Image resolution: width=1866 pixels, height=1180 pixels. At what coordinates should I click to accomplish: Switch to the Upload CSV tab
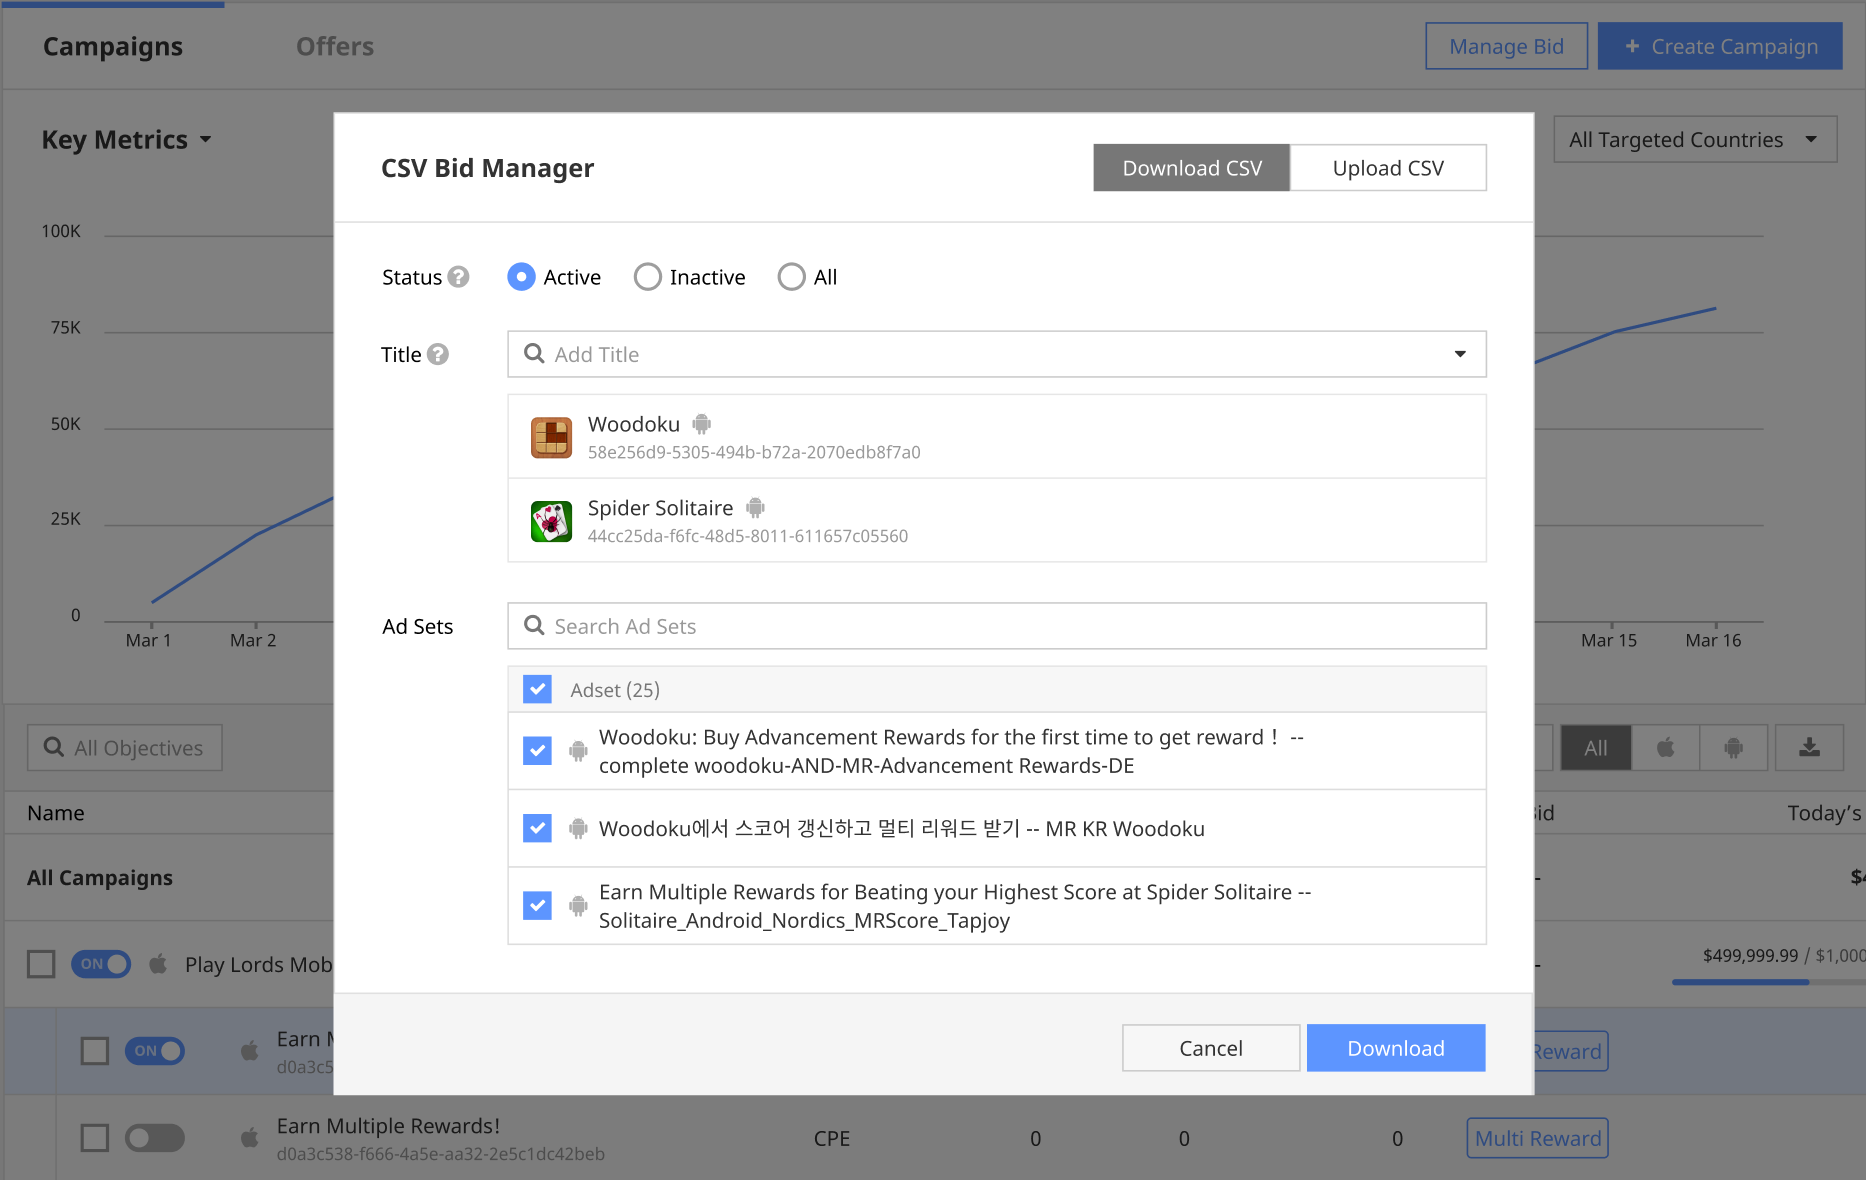pos(1387,168)
